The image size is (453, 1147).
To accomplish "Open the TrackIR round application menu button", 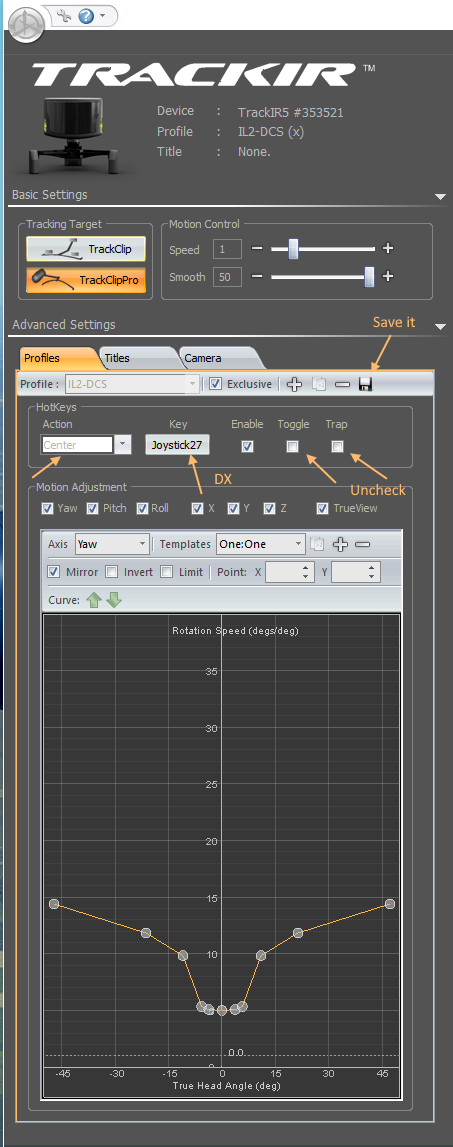I will [x=26, y=24].
